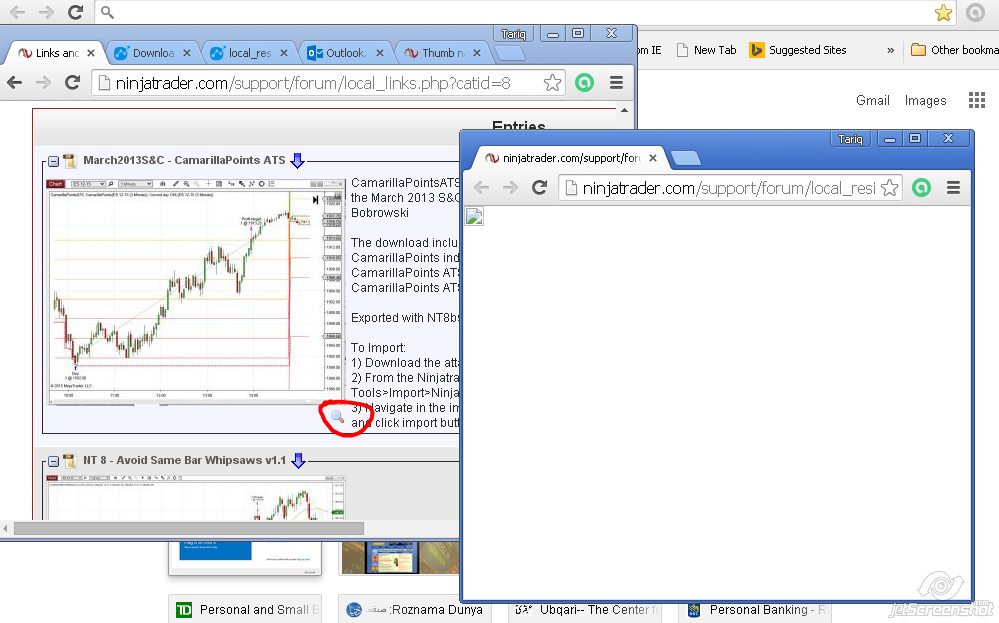Click the notepad icon beside NT 8 entry title
Viewport: 999px width, 623px height.
tap(69, 460)
